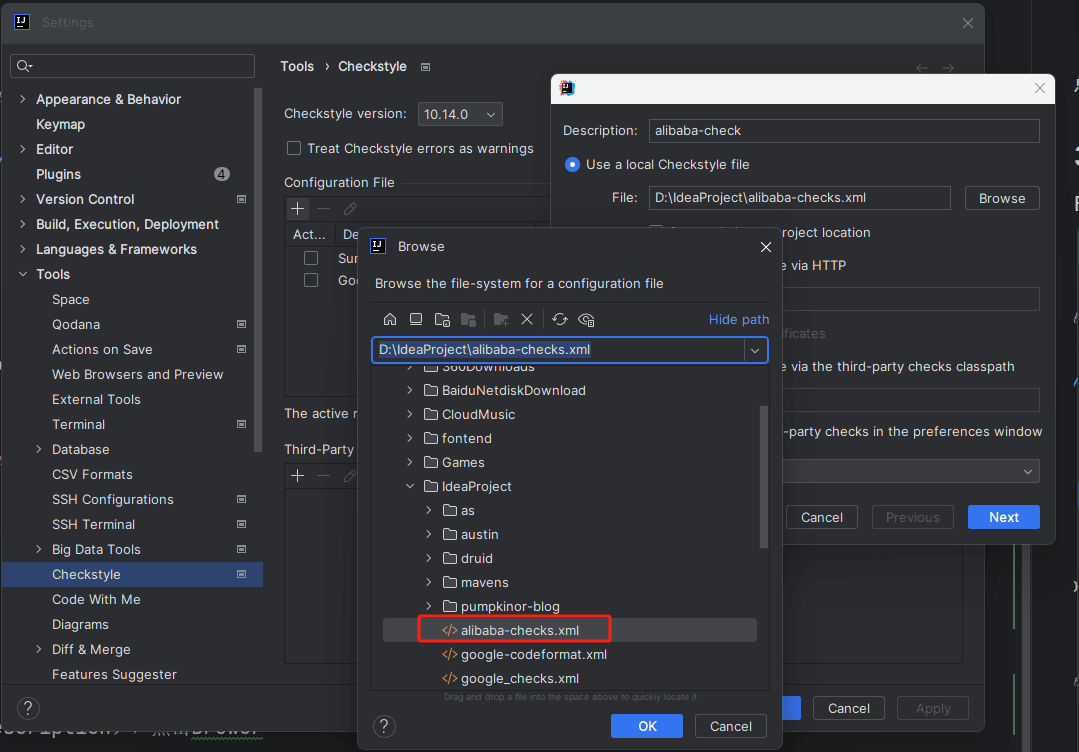Select google_checks.xml file in the tree
Screen dimensions: 1079x752
click(518, 678)
